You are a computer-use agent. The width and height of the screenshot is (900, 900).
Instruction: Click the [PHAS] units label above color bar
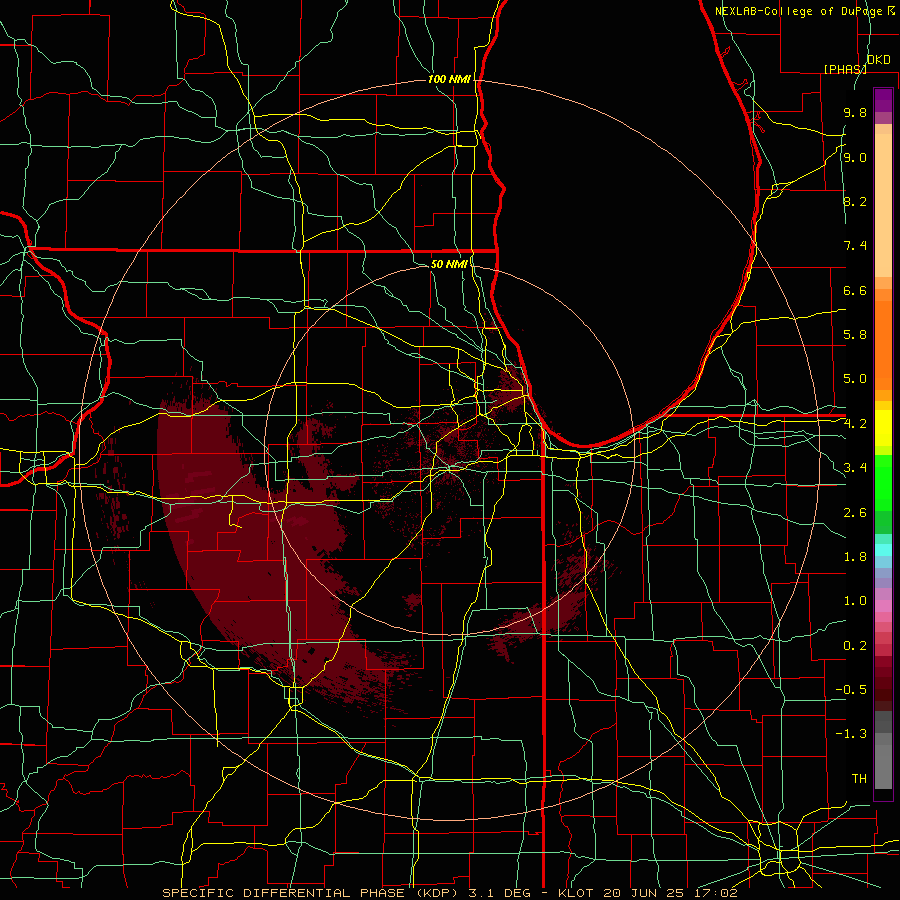click(845, 69)
